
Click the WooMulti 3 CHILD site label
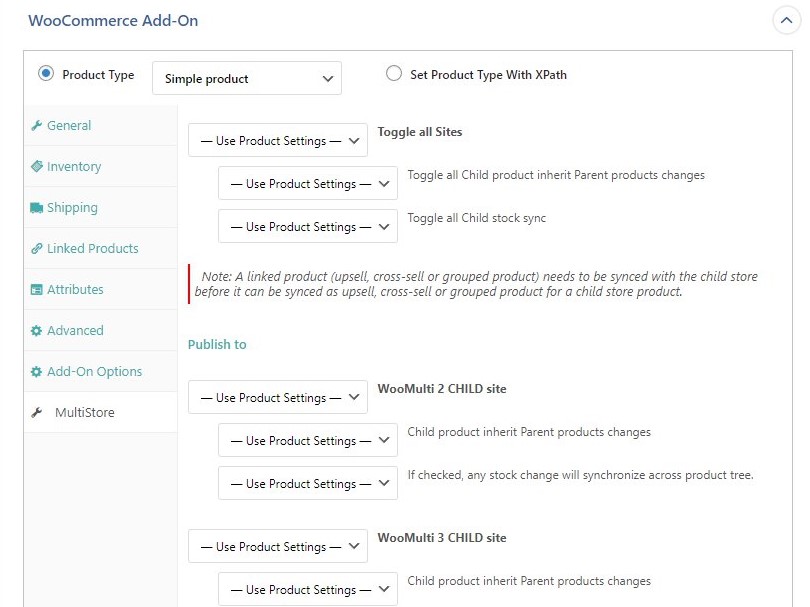pos(442,538)
